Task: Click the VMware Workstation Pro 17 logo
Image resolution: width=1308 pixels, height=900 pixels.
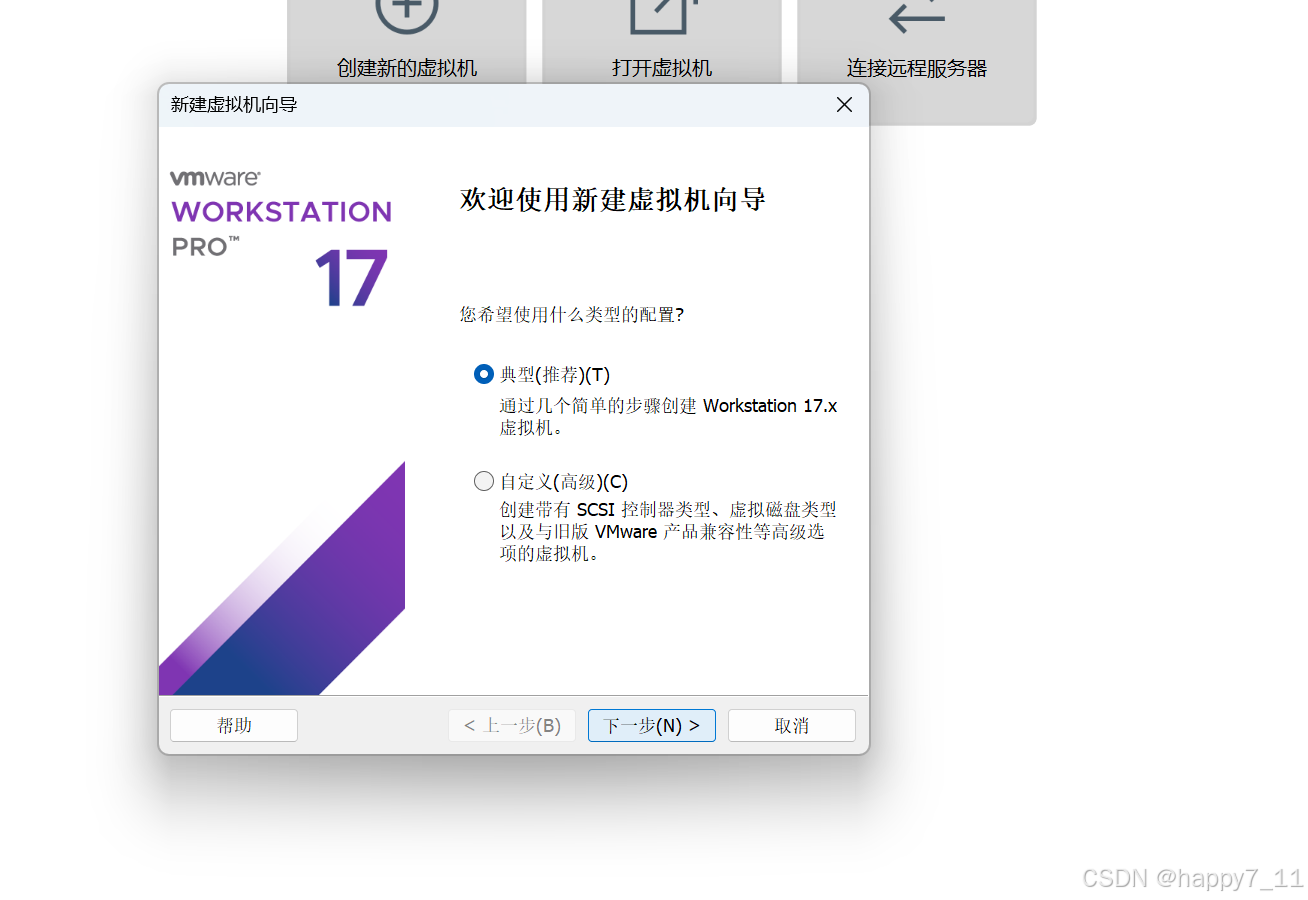Action: point(281,238)
